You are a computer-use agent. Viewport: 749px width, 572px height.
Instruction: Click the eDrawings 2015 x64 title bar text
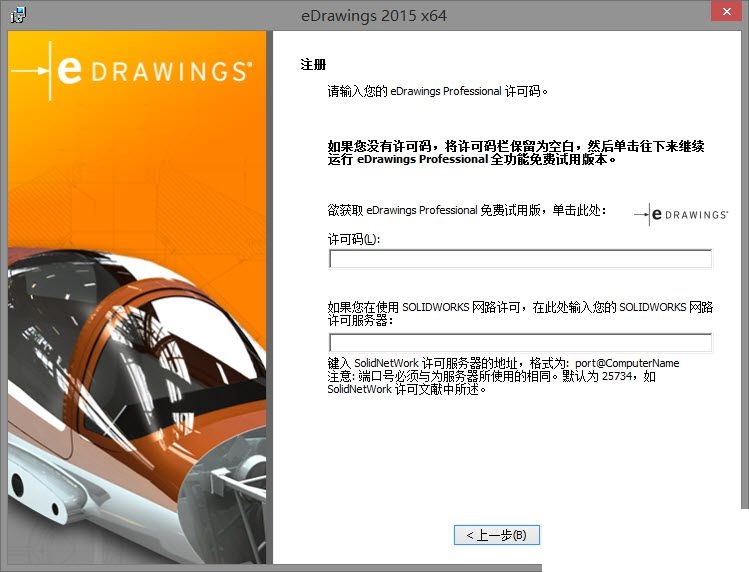[x=373, y=15]
